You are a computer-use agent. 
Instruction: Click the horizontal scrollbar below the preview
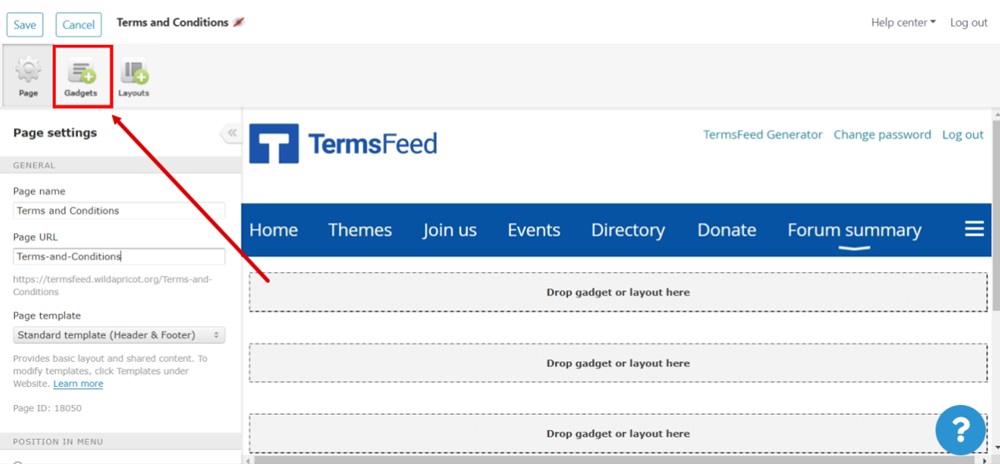(612, 460)
